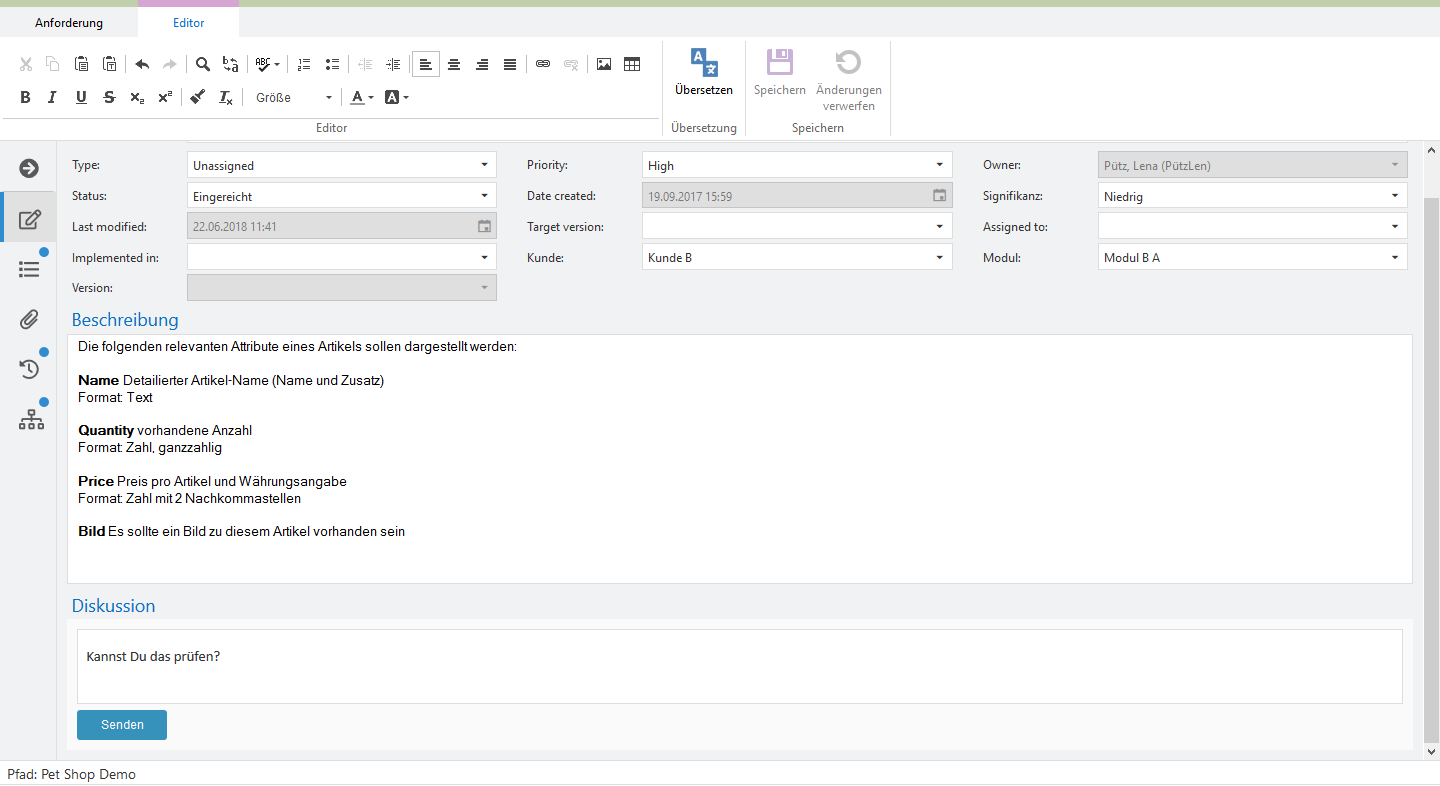The height and width of the screenshot is (786, 1440).
Task: Open the hierarchy tree sidebar icon
Action: click(31, 420)
